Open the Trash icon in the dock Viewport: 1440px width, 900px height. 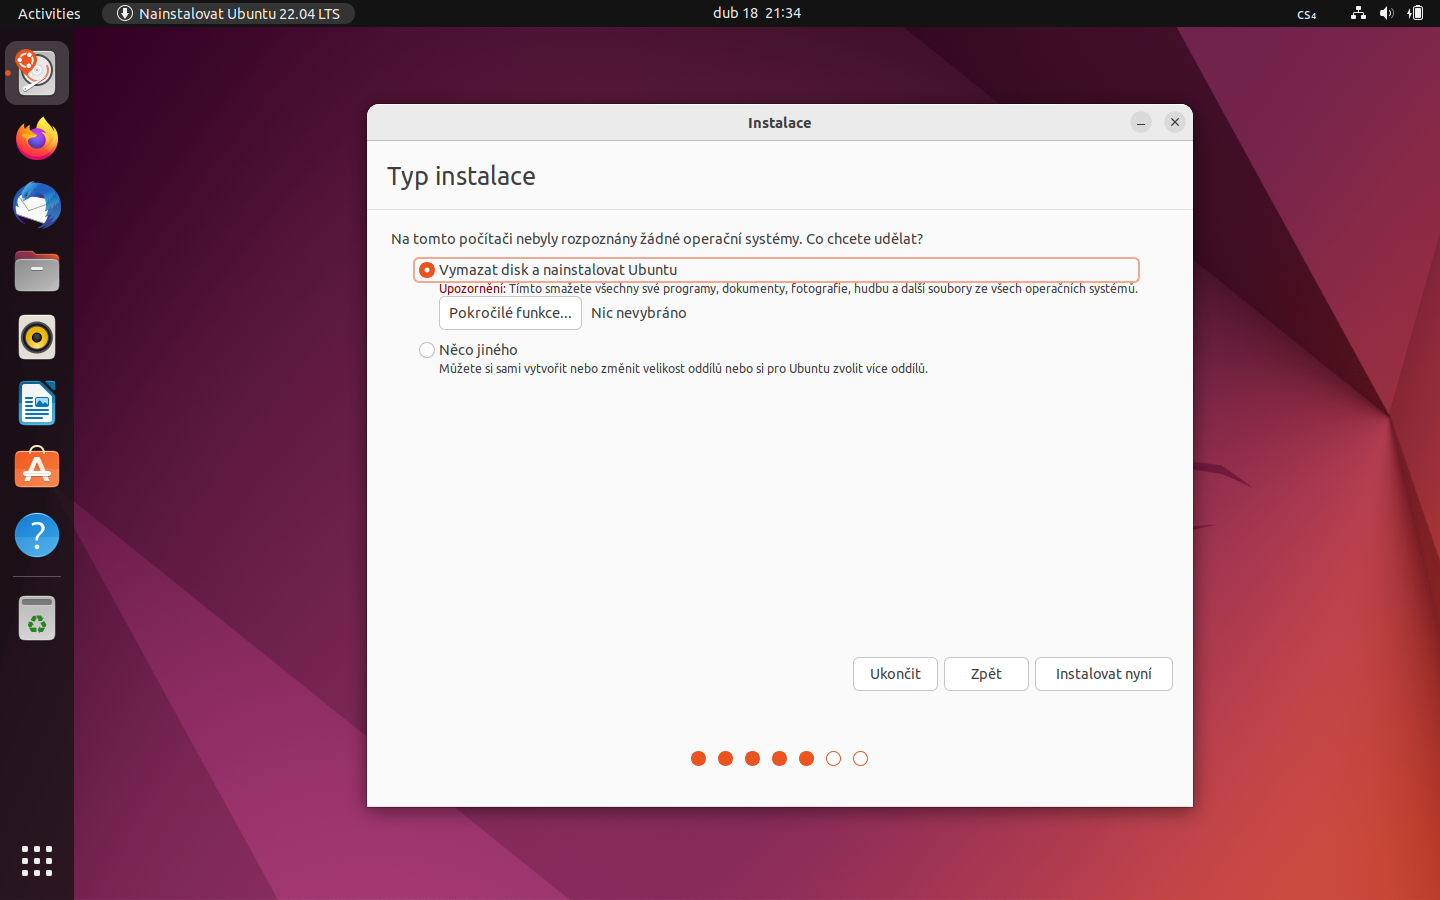coord(36,617)
